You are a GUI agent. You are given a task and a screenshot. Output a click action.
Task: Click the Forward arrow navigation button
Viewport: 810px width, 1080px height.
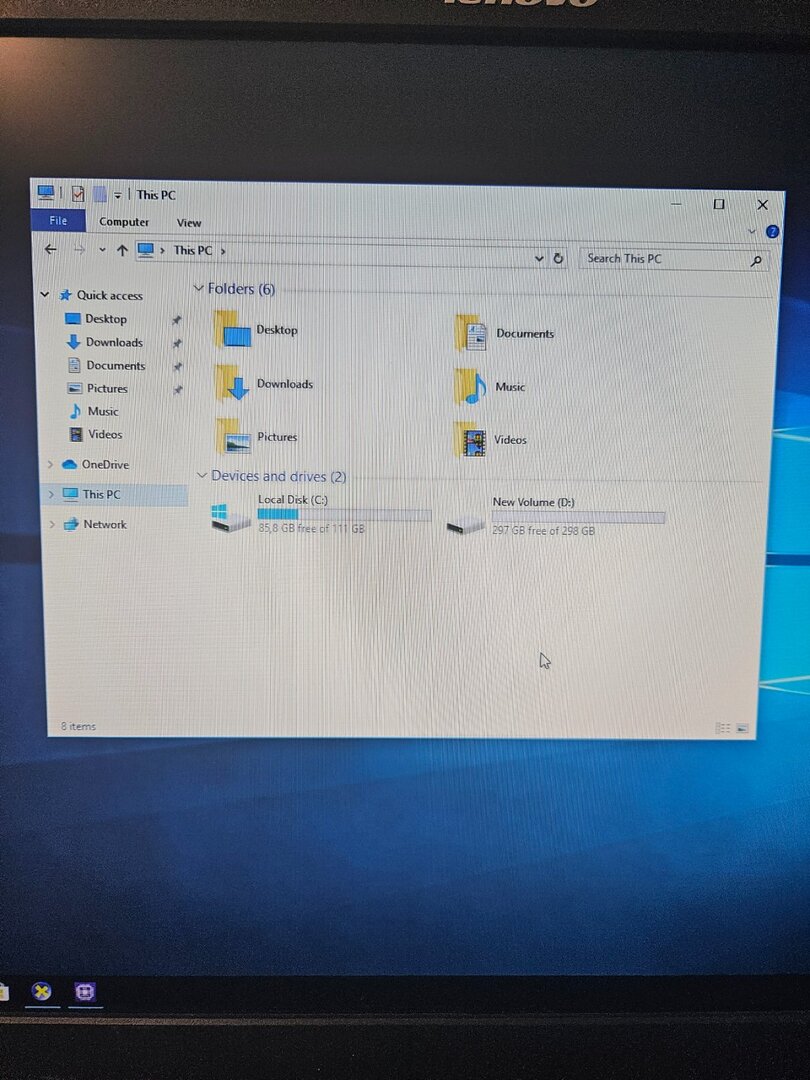(79, 249)
